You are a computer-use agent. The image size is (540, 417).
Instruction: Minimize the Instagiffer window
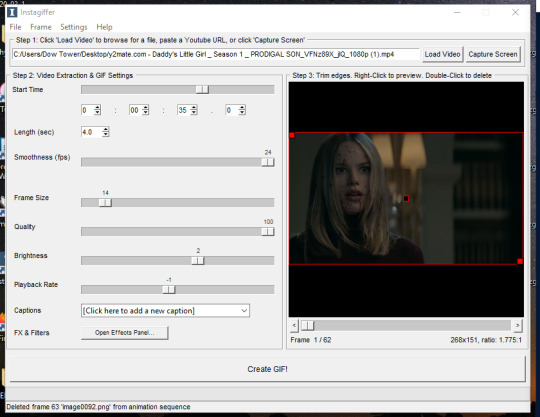(x=457, y=12)
